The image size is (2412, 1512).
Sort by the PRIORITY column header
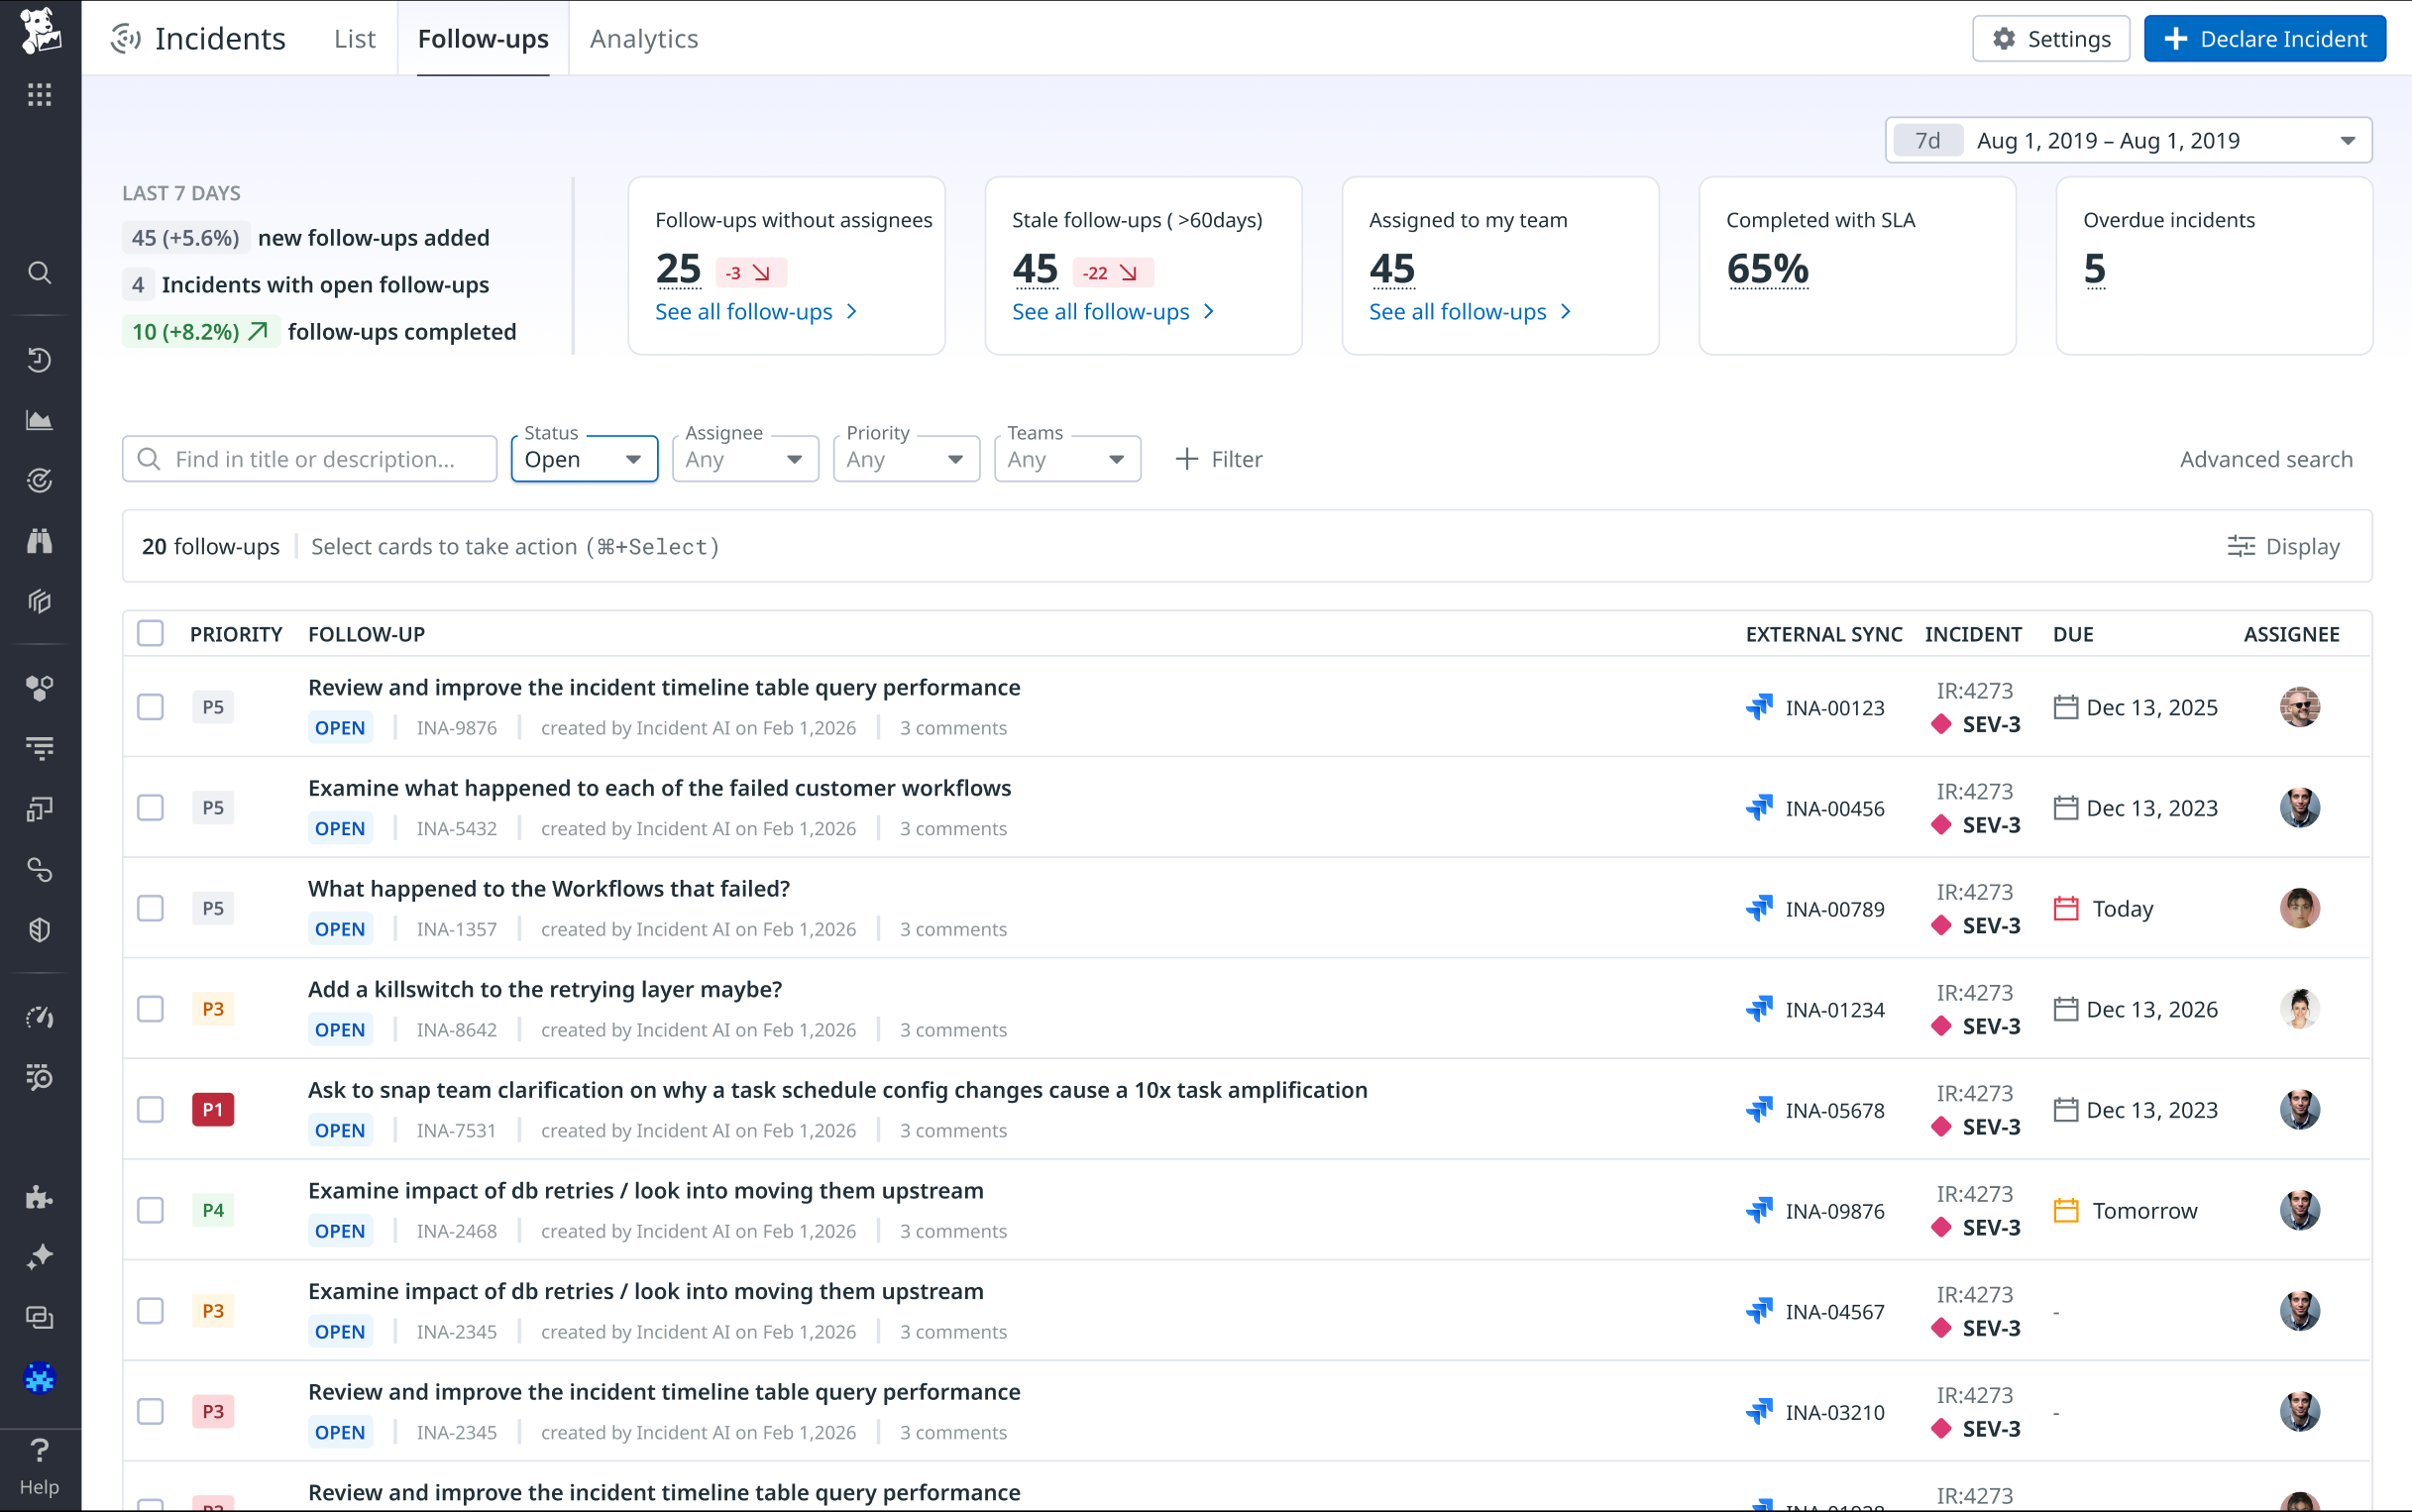point(236,634)
